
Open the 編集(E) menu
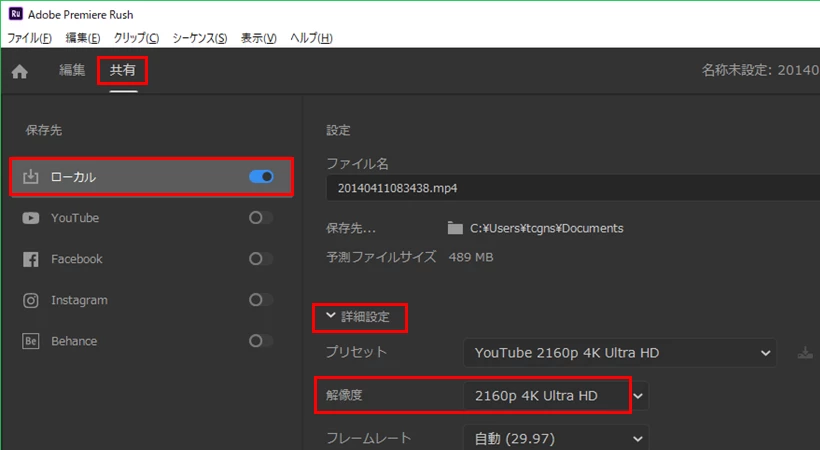point(83,38)
